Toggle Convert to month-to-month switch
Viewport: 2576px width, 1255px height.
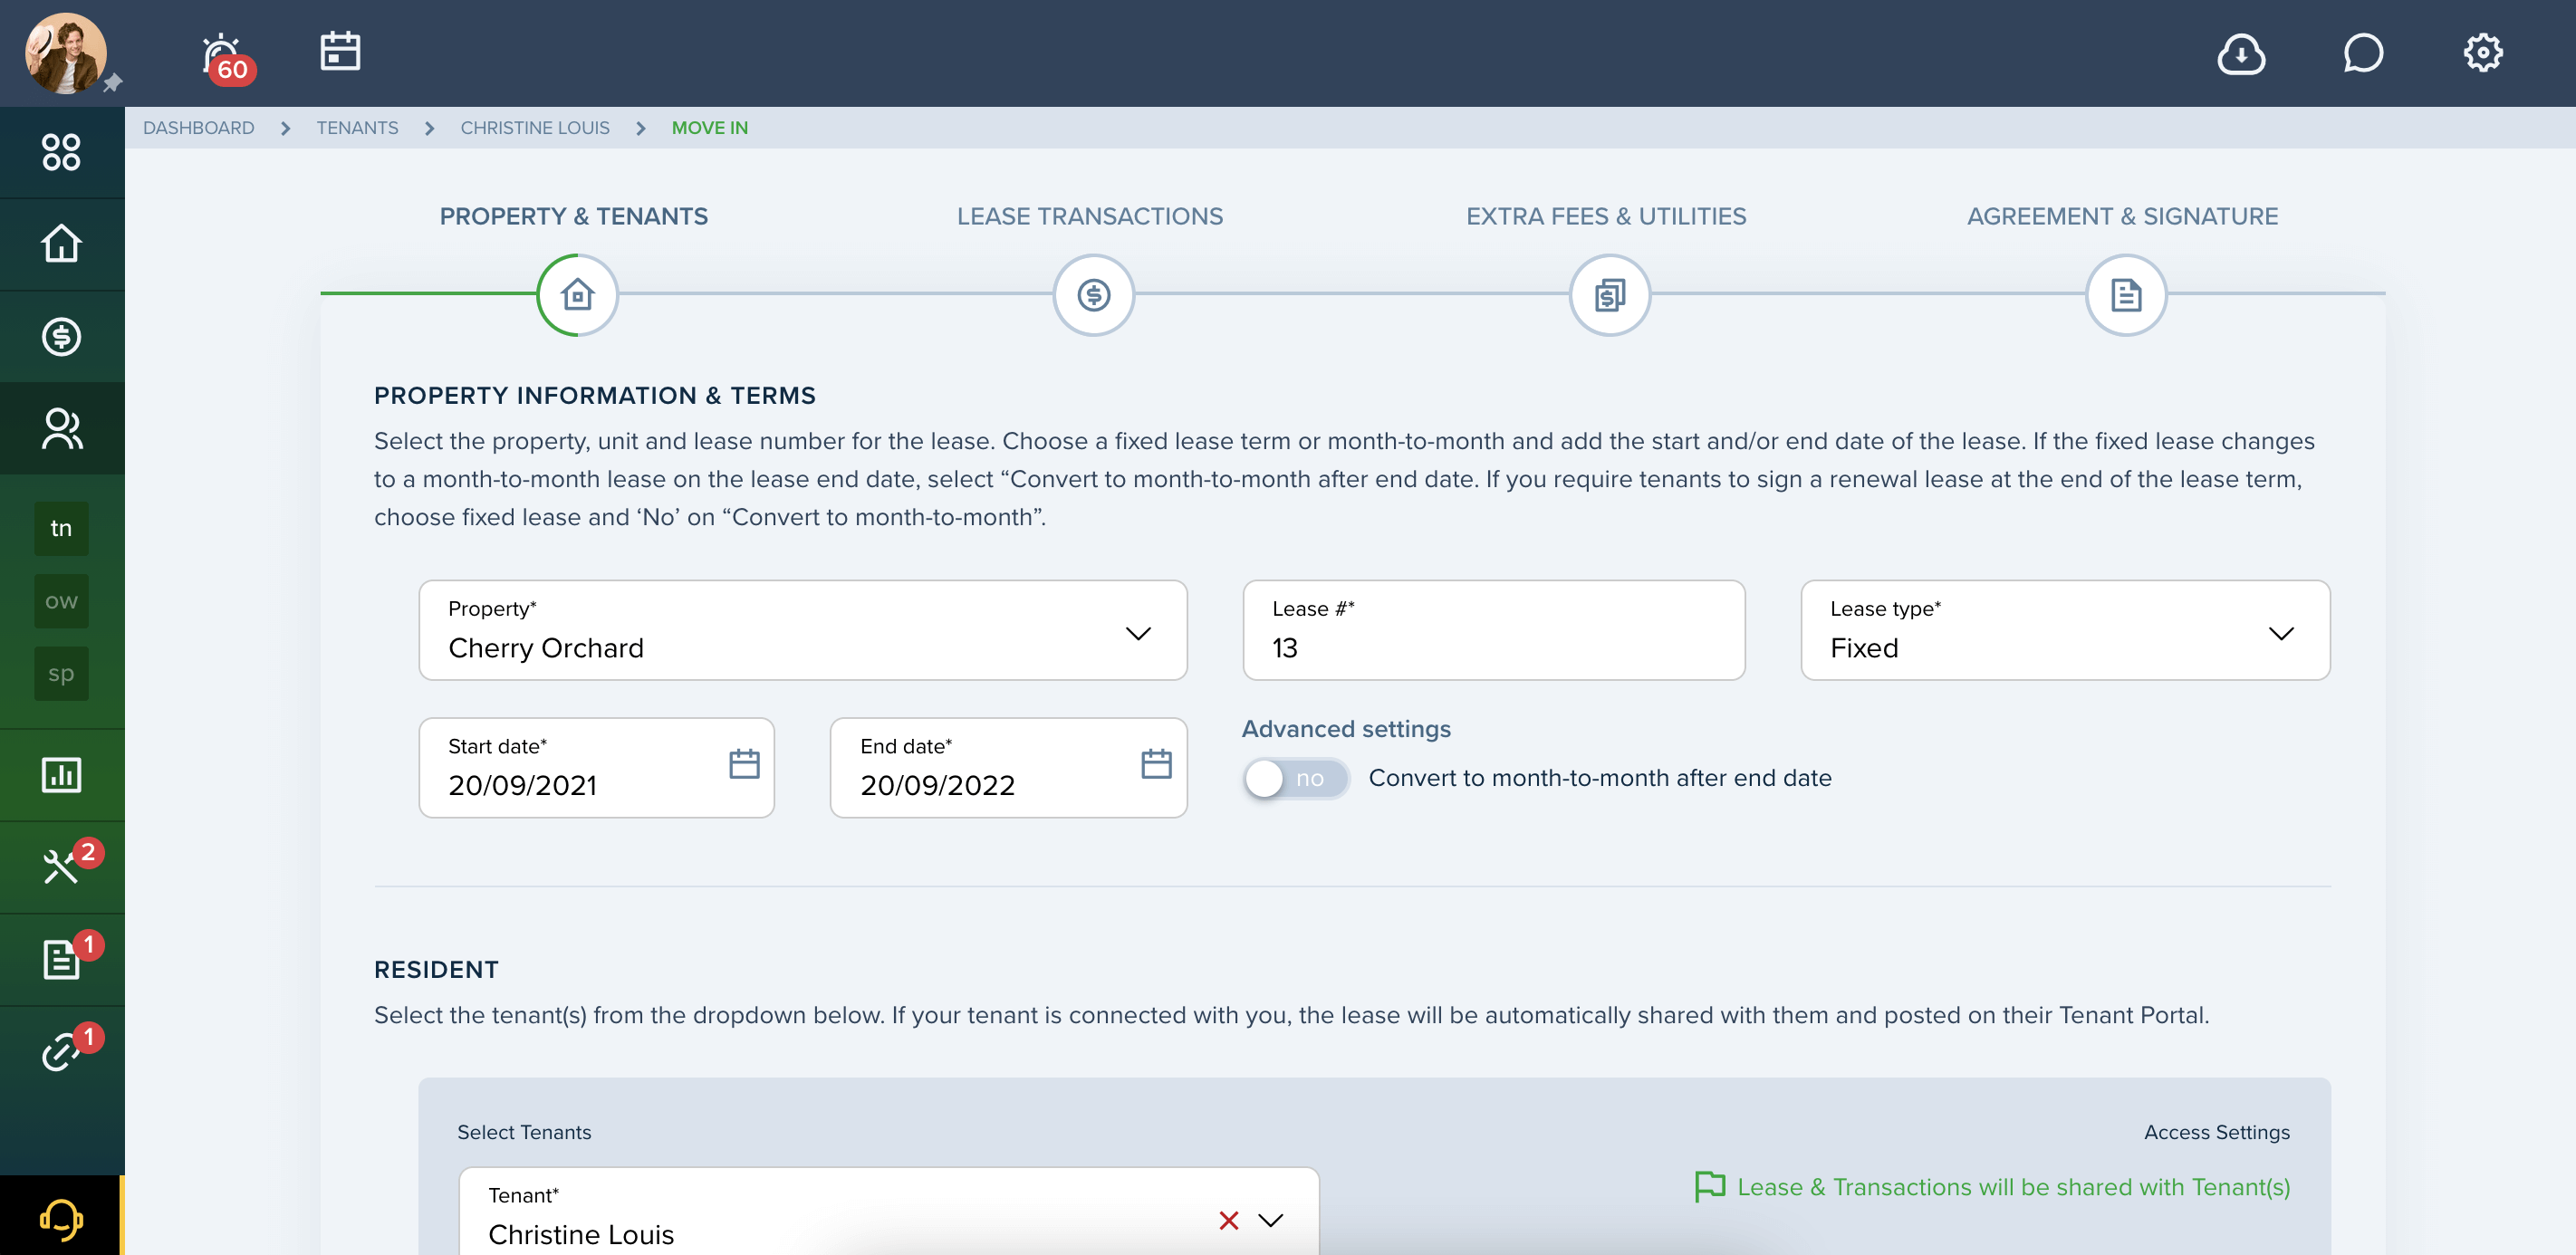[x=1296, y=778]
